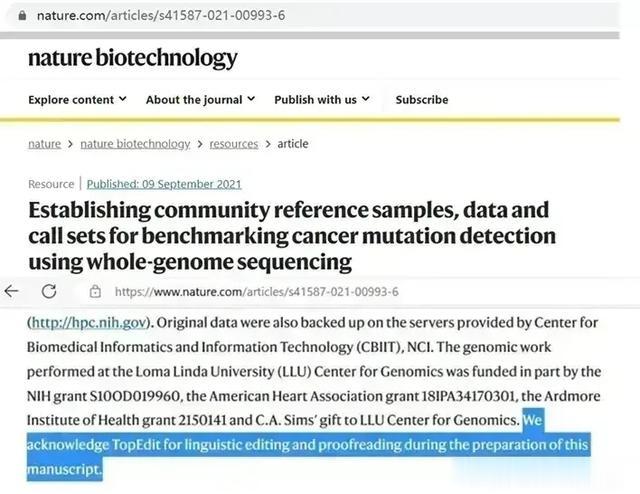Click the Published: 09 September 2021 link
Image resolution: width=640 pixels, height=494 pixels.
164,184
